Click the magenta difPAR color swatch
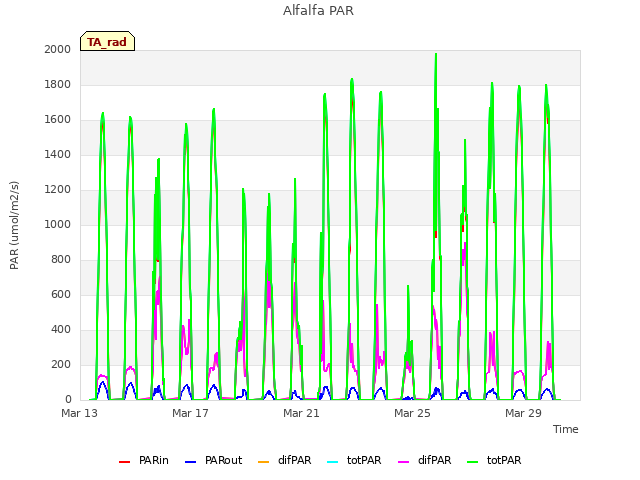This screenshot has width=640, height=480. [404, 462]
